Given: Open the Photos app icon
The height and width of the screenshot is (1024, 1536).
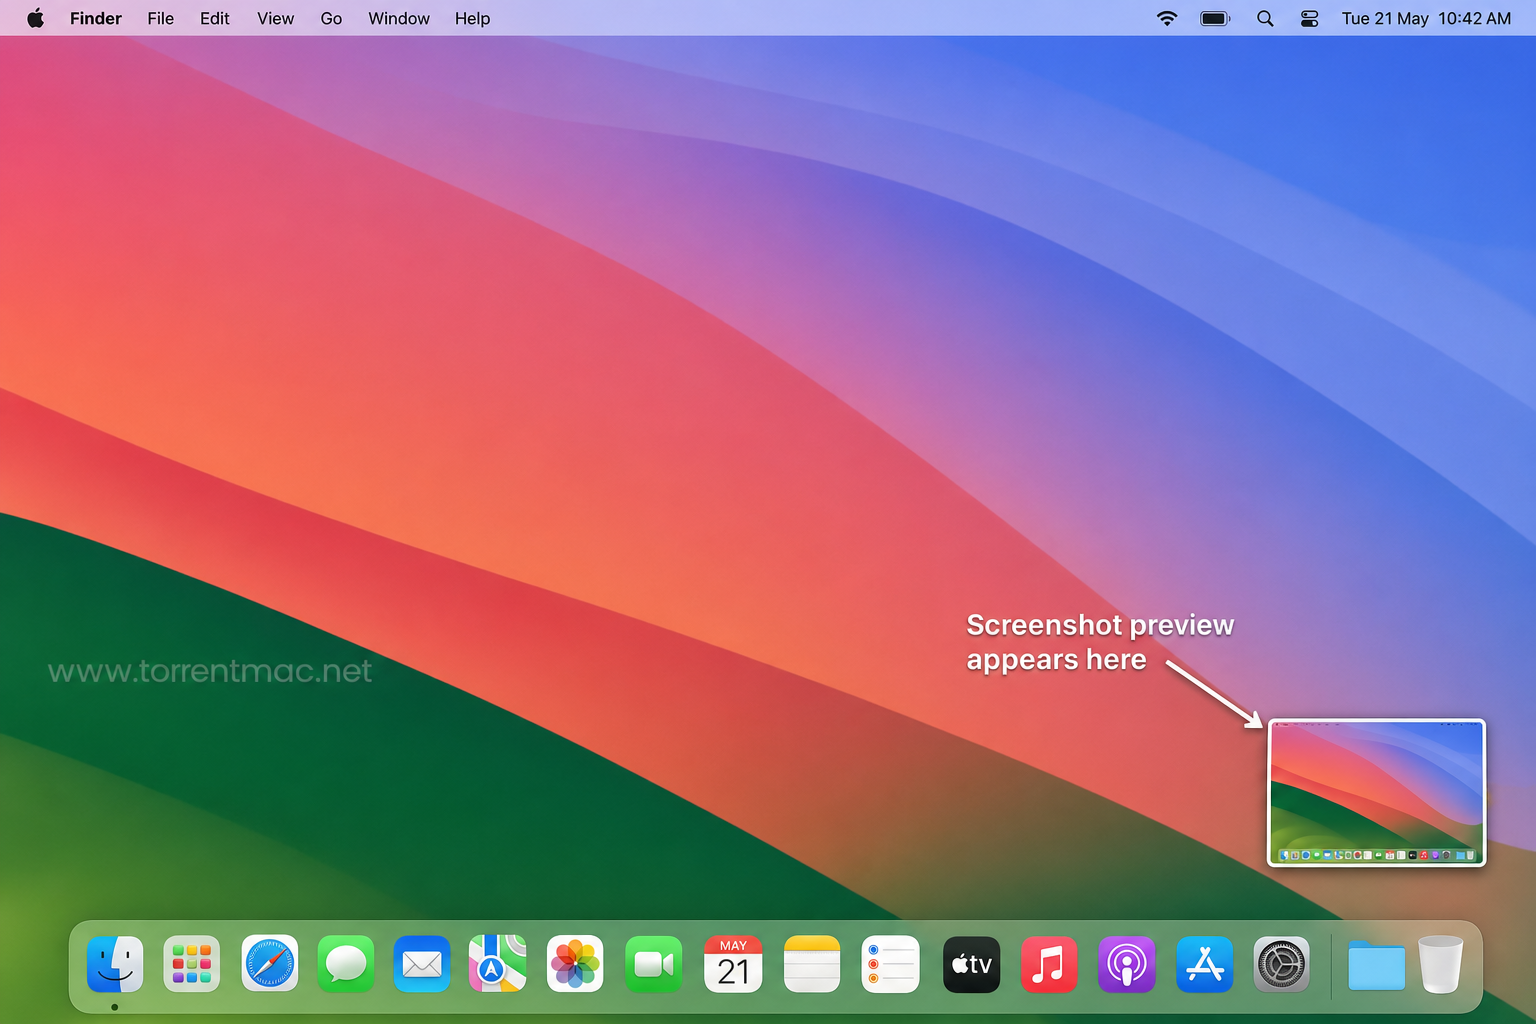Looking at the screenshot, I should (575, 964).
